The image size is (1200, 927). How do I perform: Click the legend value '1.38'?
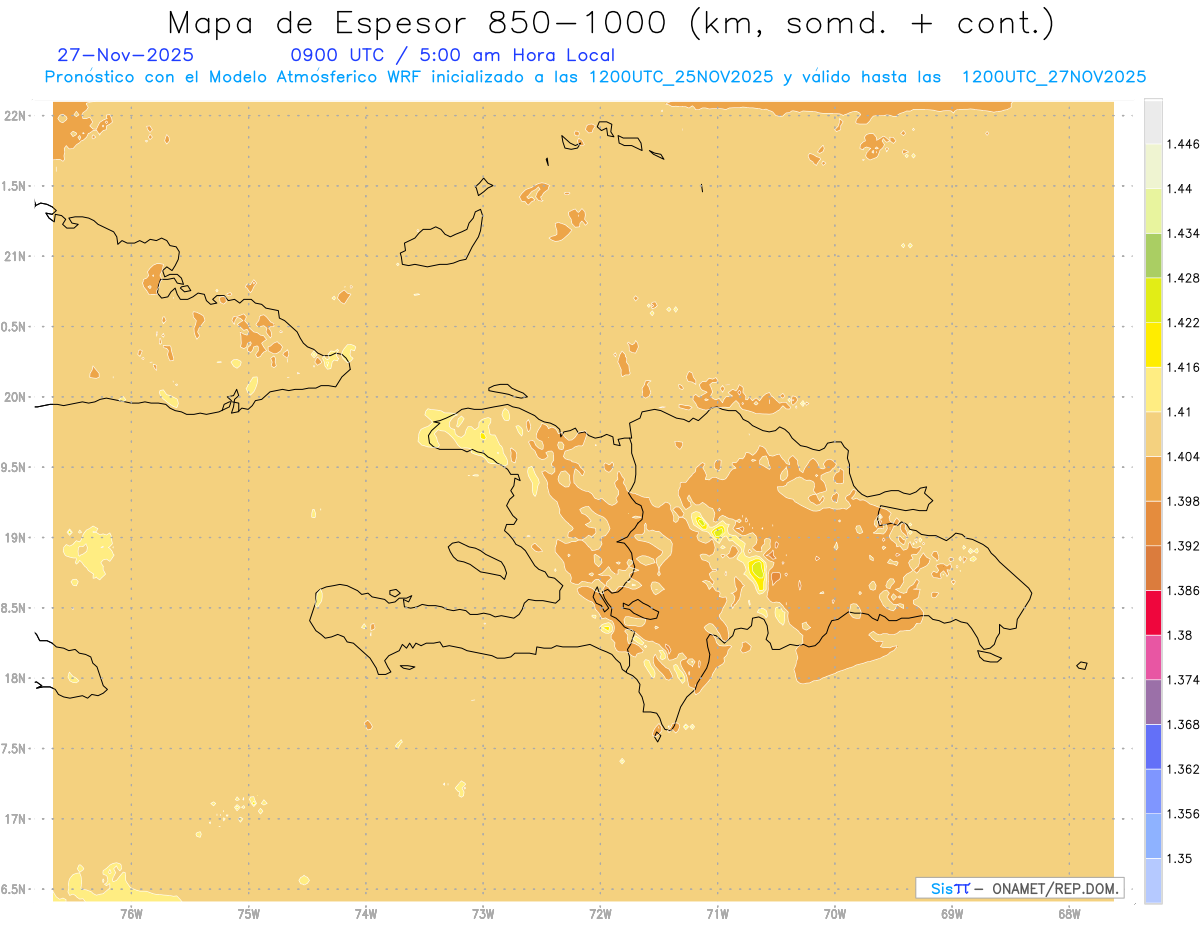1179,635
